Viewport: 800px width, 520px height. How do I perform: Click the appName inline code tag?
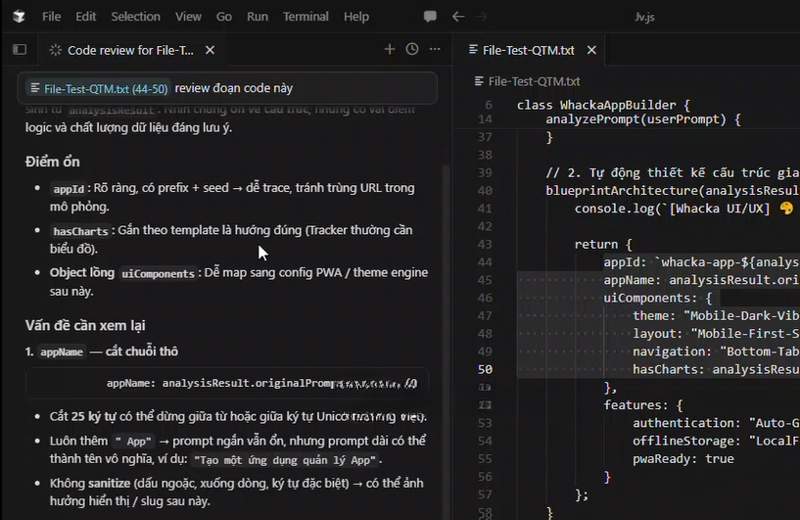62,352
